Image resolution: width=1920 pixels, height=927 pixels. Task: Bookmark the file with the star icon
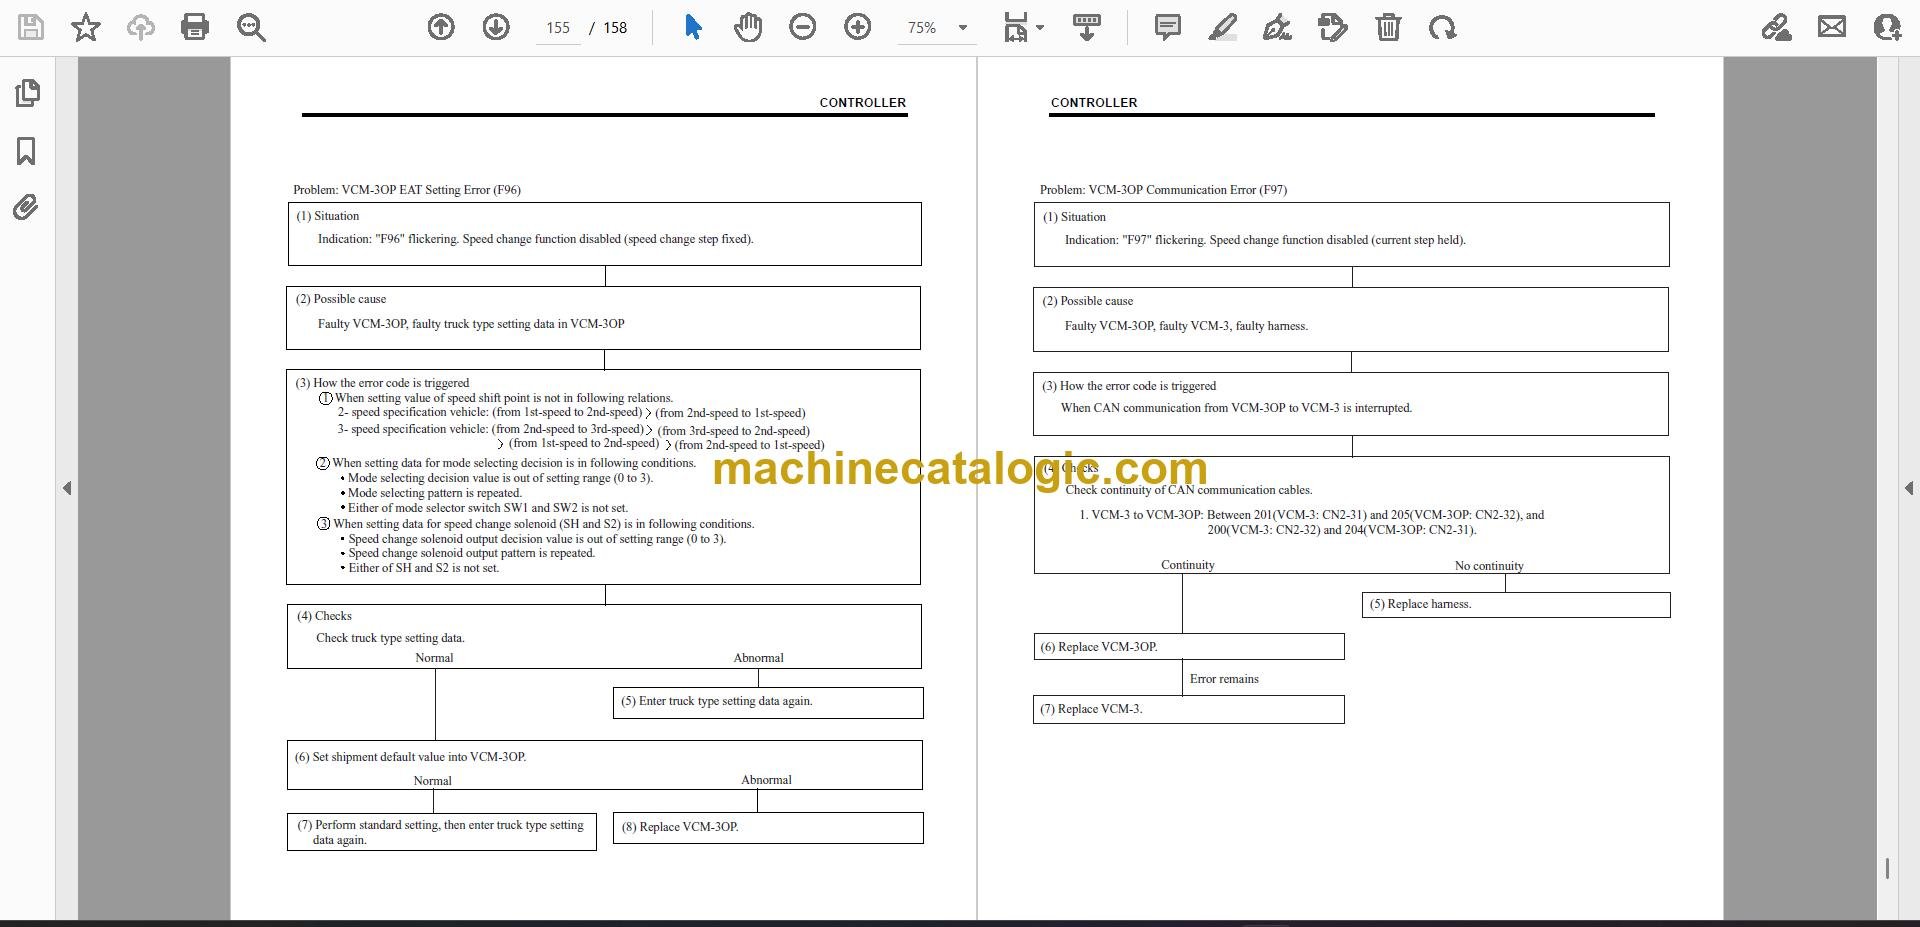point(86,27)
